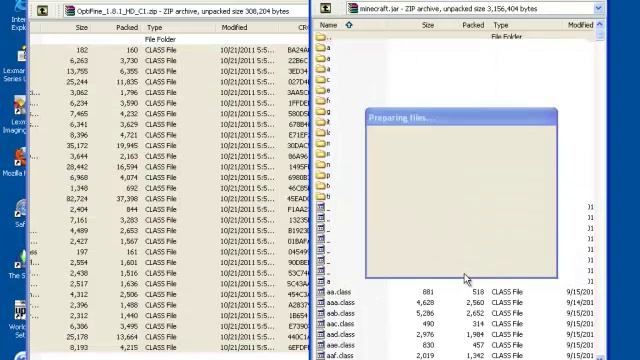
Task: Click size value 2,019 for aaf.class
Action: pyautogui.click(x=425, y=356)
